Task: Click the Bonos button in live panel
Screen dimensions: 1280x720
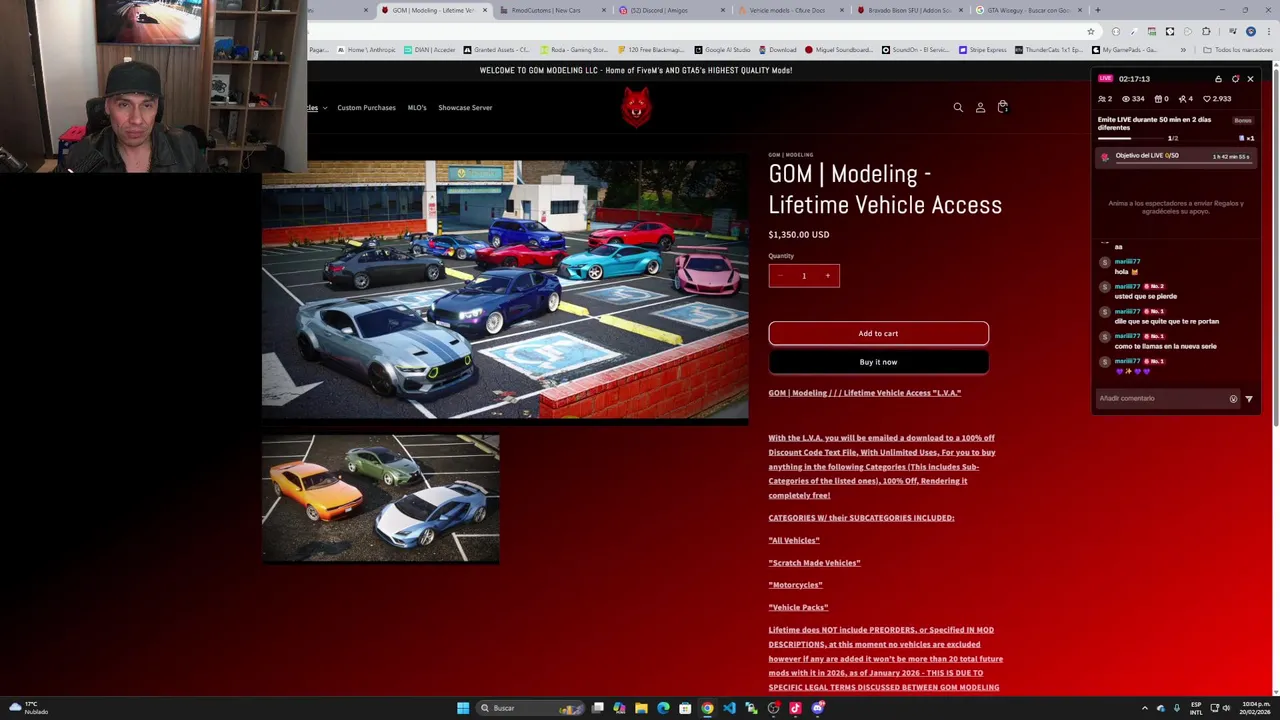Action: pyautogui.click(x=1242, y=120)
